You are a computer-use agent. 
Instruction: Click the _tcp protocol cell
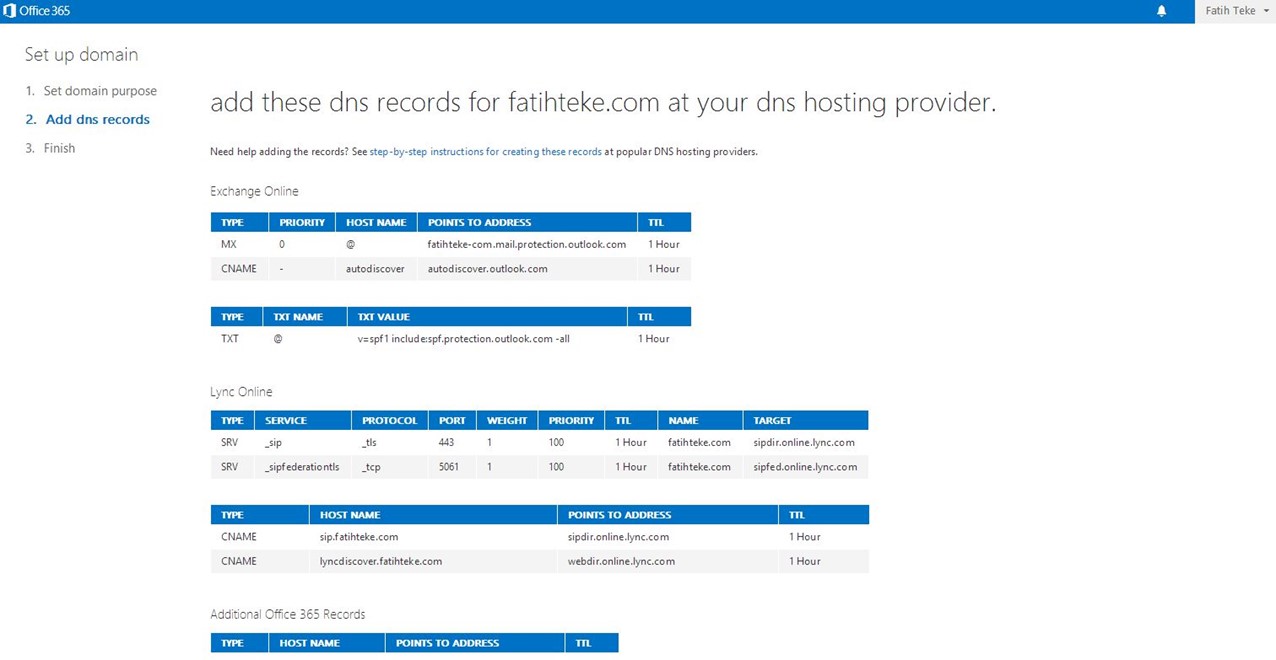click(x=371, y=467)
